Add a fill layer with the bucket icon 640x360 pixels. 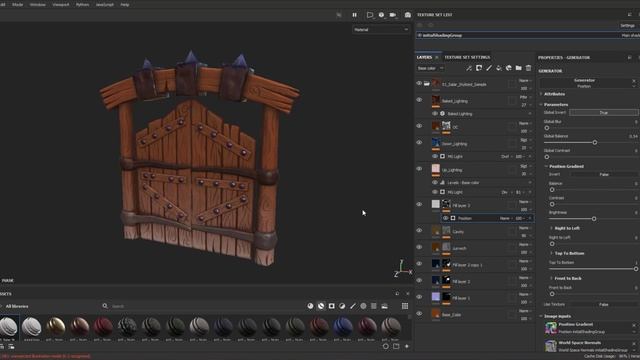tap(499, 68)
